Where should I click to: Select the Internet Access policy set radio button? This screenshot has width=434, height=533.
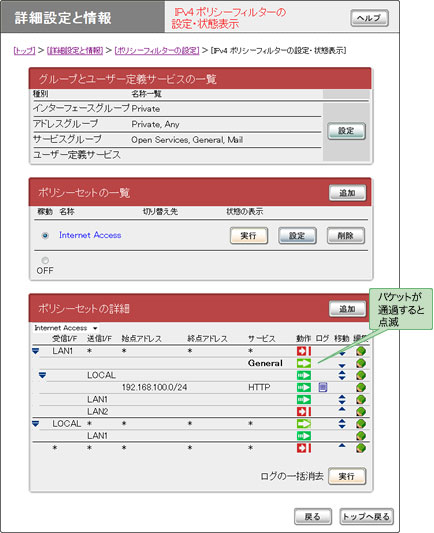pos(45,235)
